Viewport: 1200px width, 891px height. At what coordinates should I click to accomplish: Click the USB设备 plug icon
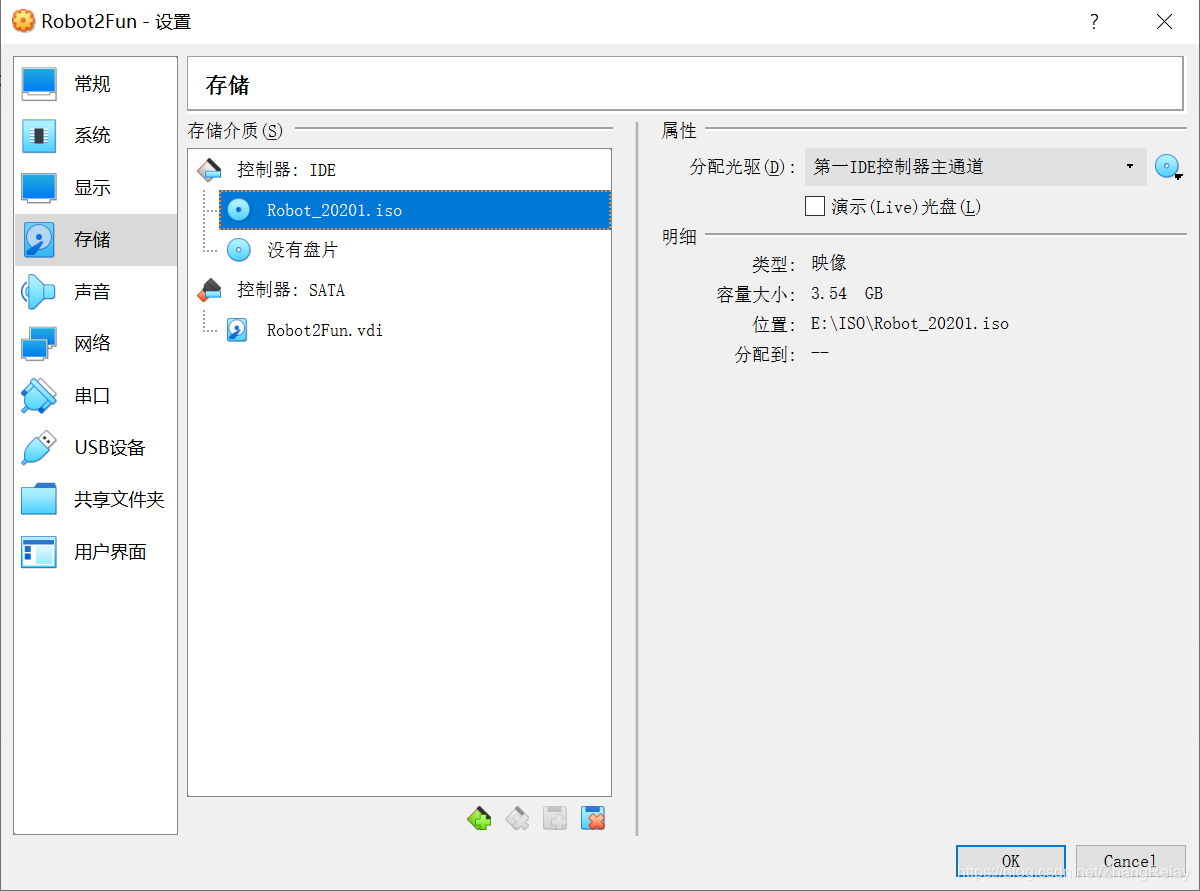[x=39, y=447]
